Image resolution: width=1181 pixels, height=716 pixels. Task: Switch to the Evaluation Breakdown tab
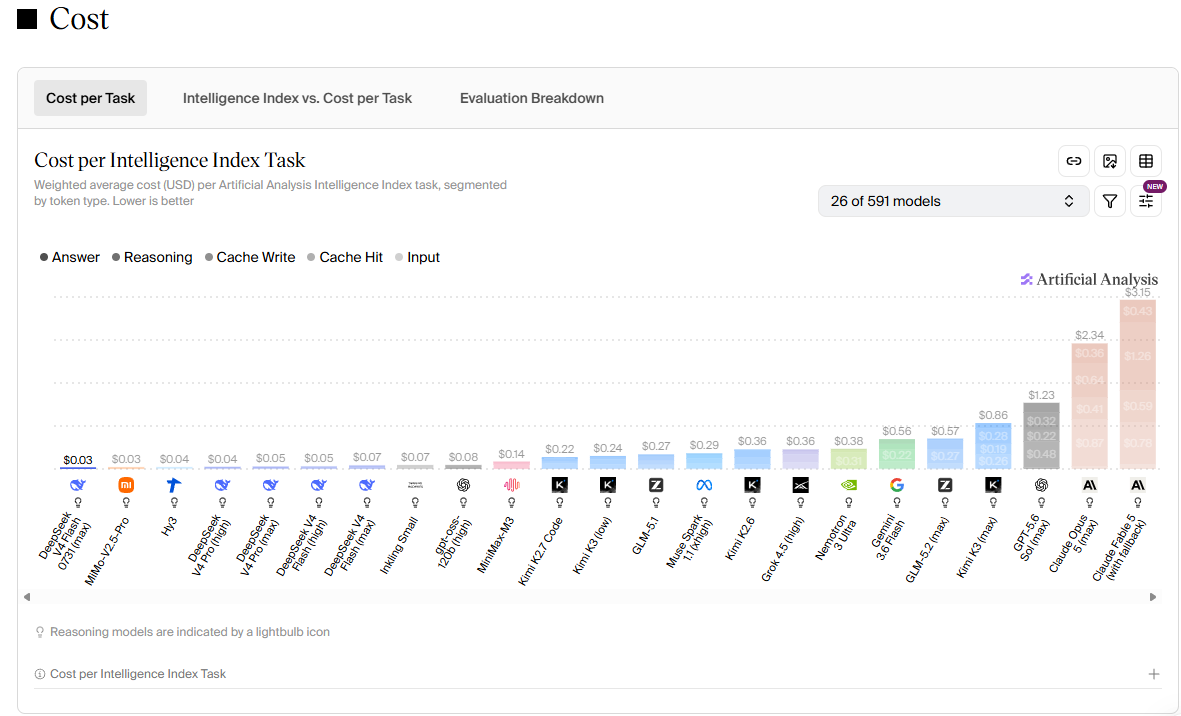click(x=532, y=98)
